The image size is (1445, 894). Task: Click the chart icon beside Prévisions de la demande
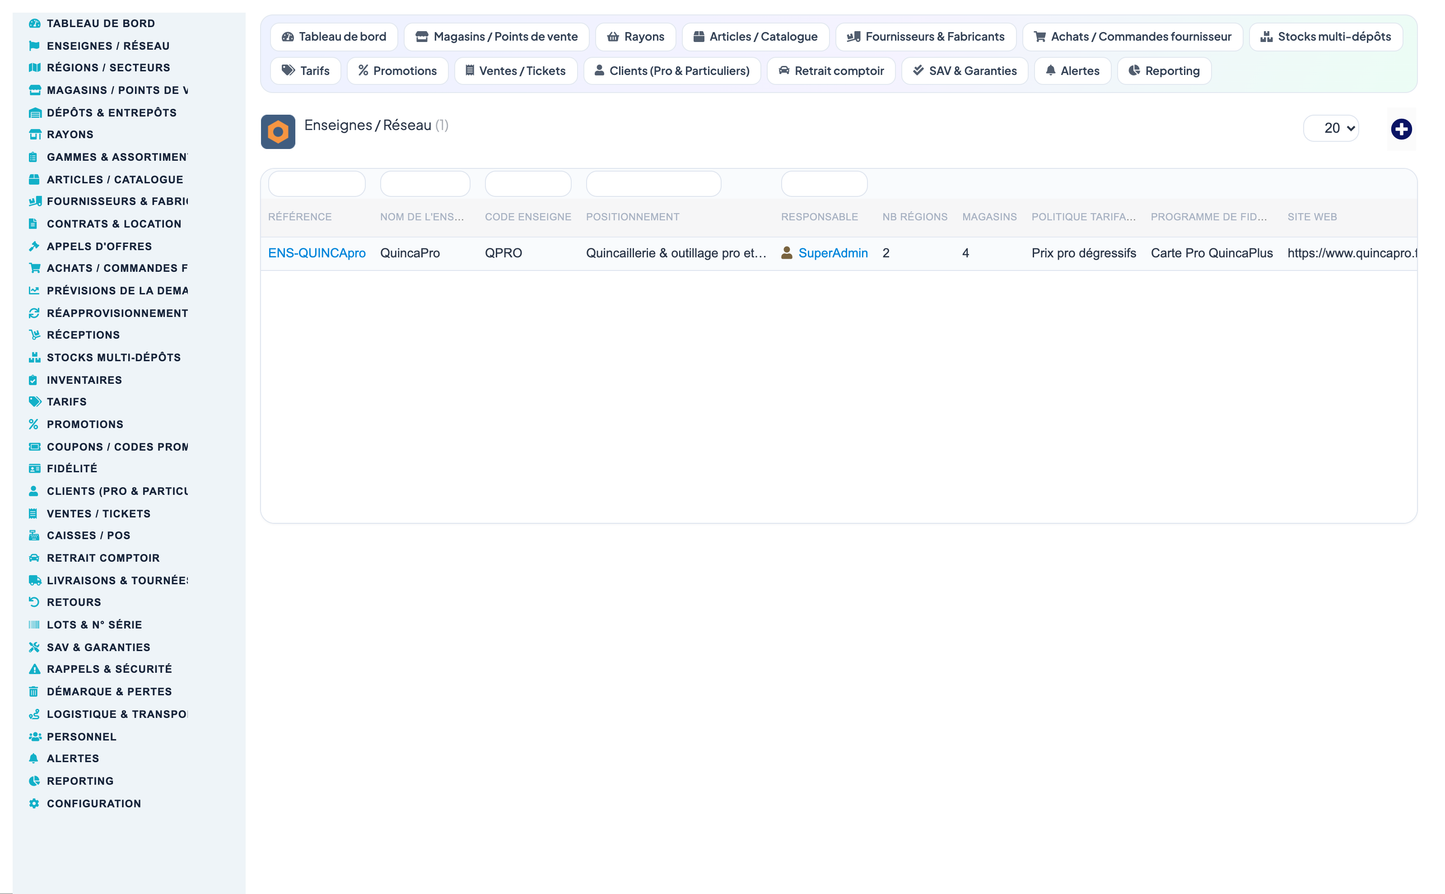click(34, 291)
